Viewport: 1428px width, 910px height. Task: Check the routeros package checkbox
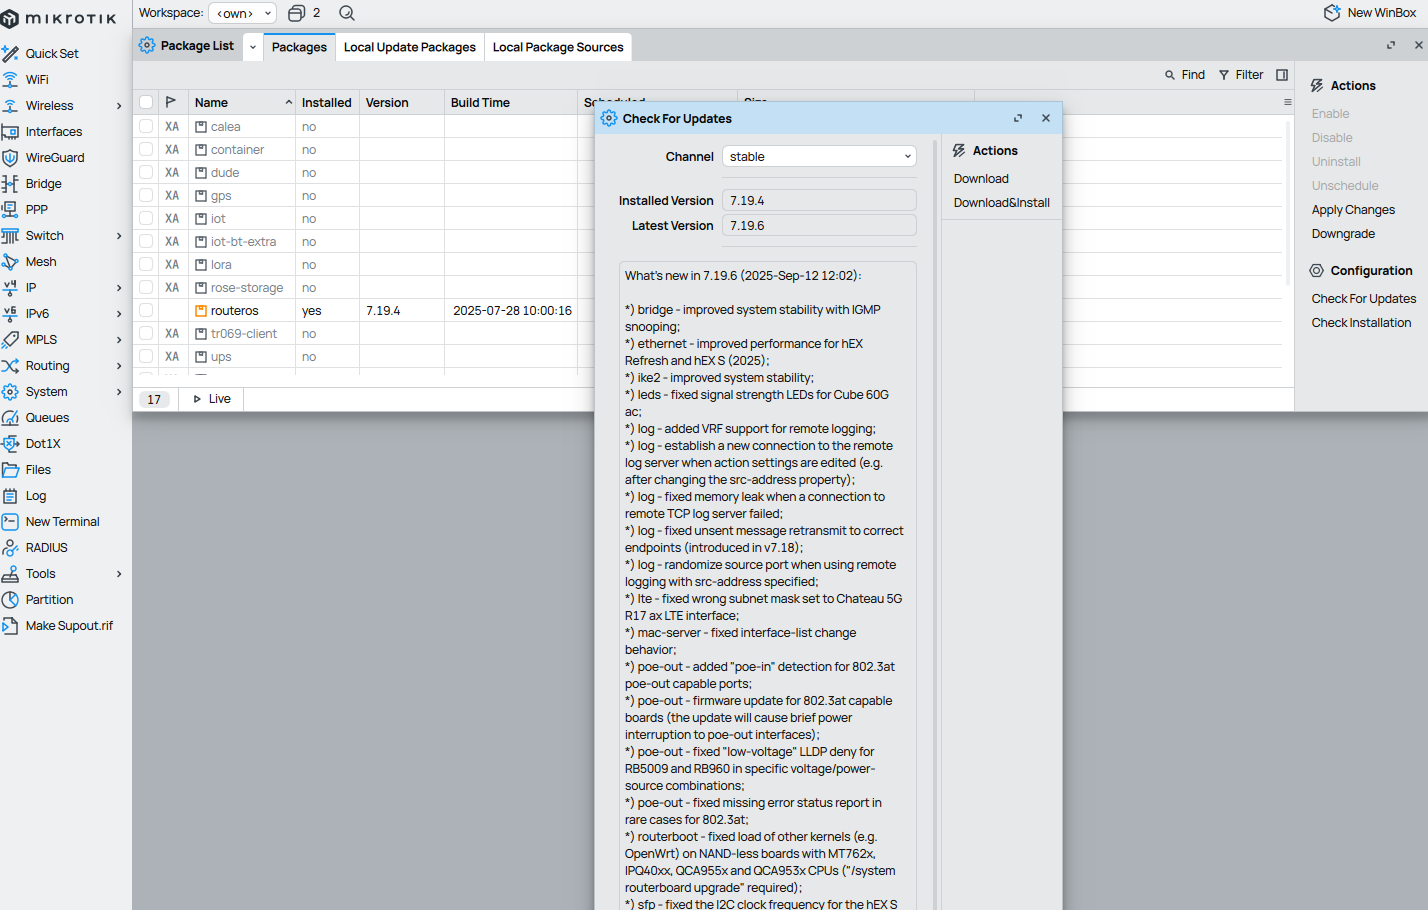click(x=146, y=311)
